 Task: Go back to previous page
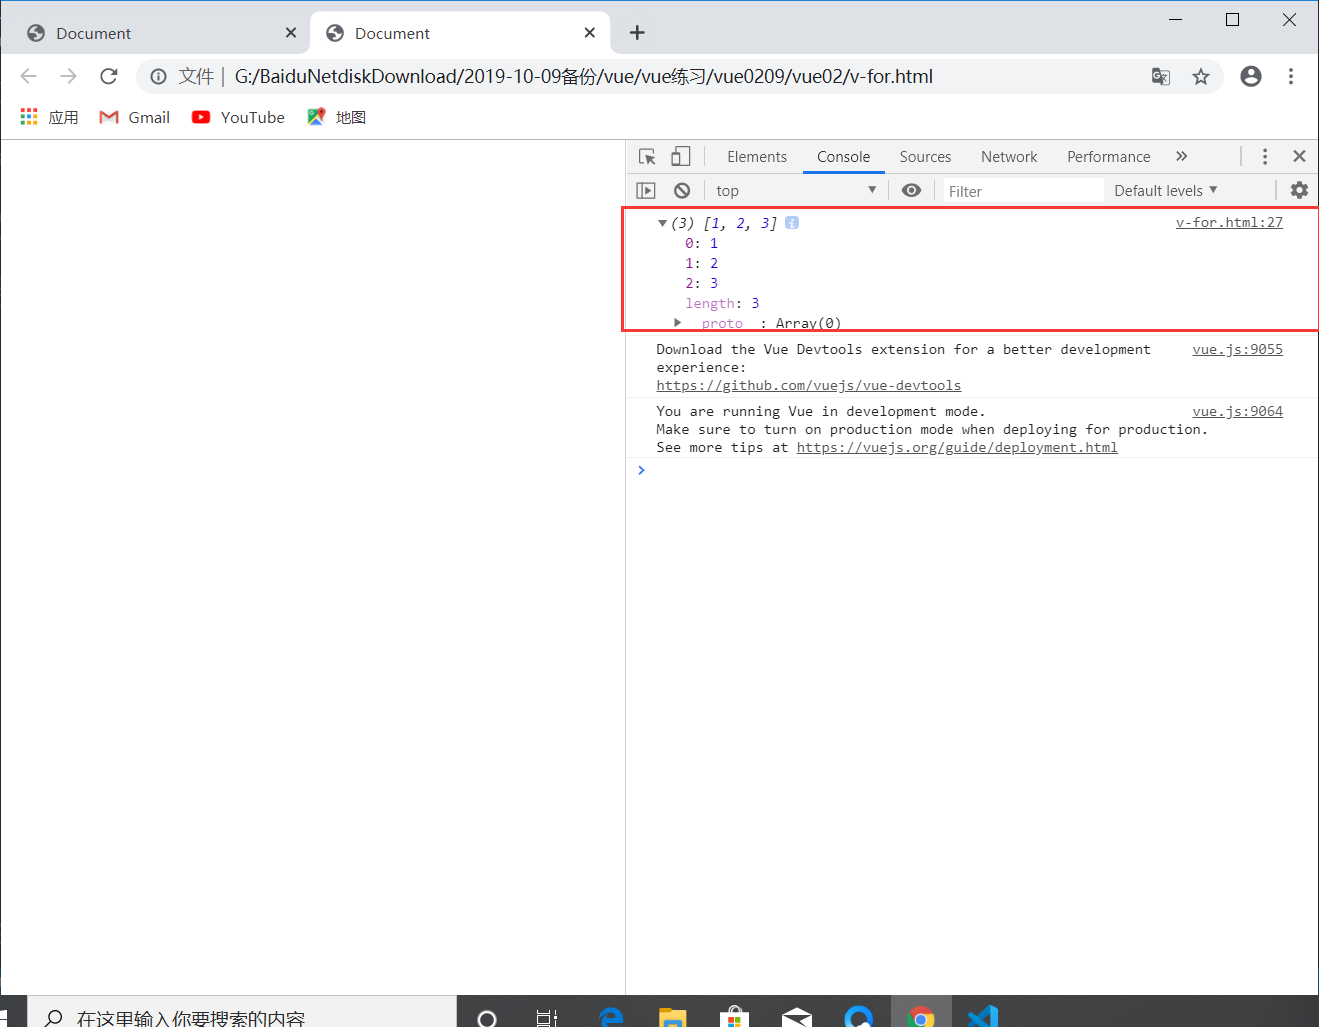[29, 76]
